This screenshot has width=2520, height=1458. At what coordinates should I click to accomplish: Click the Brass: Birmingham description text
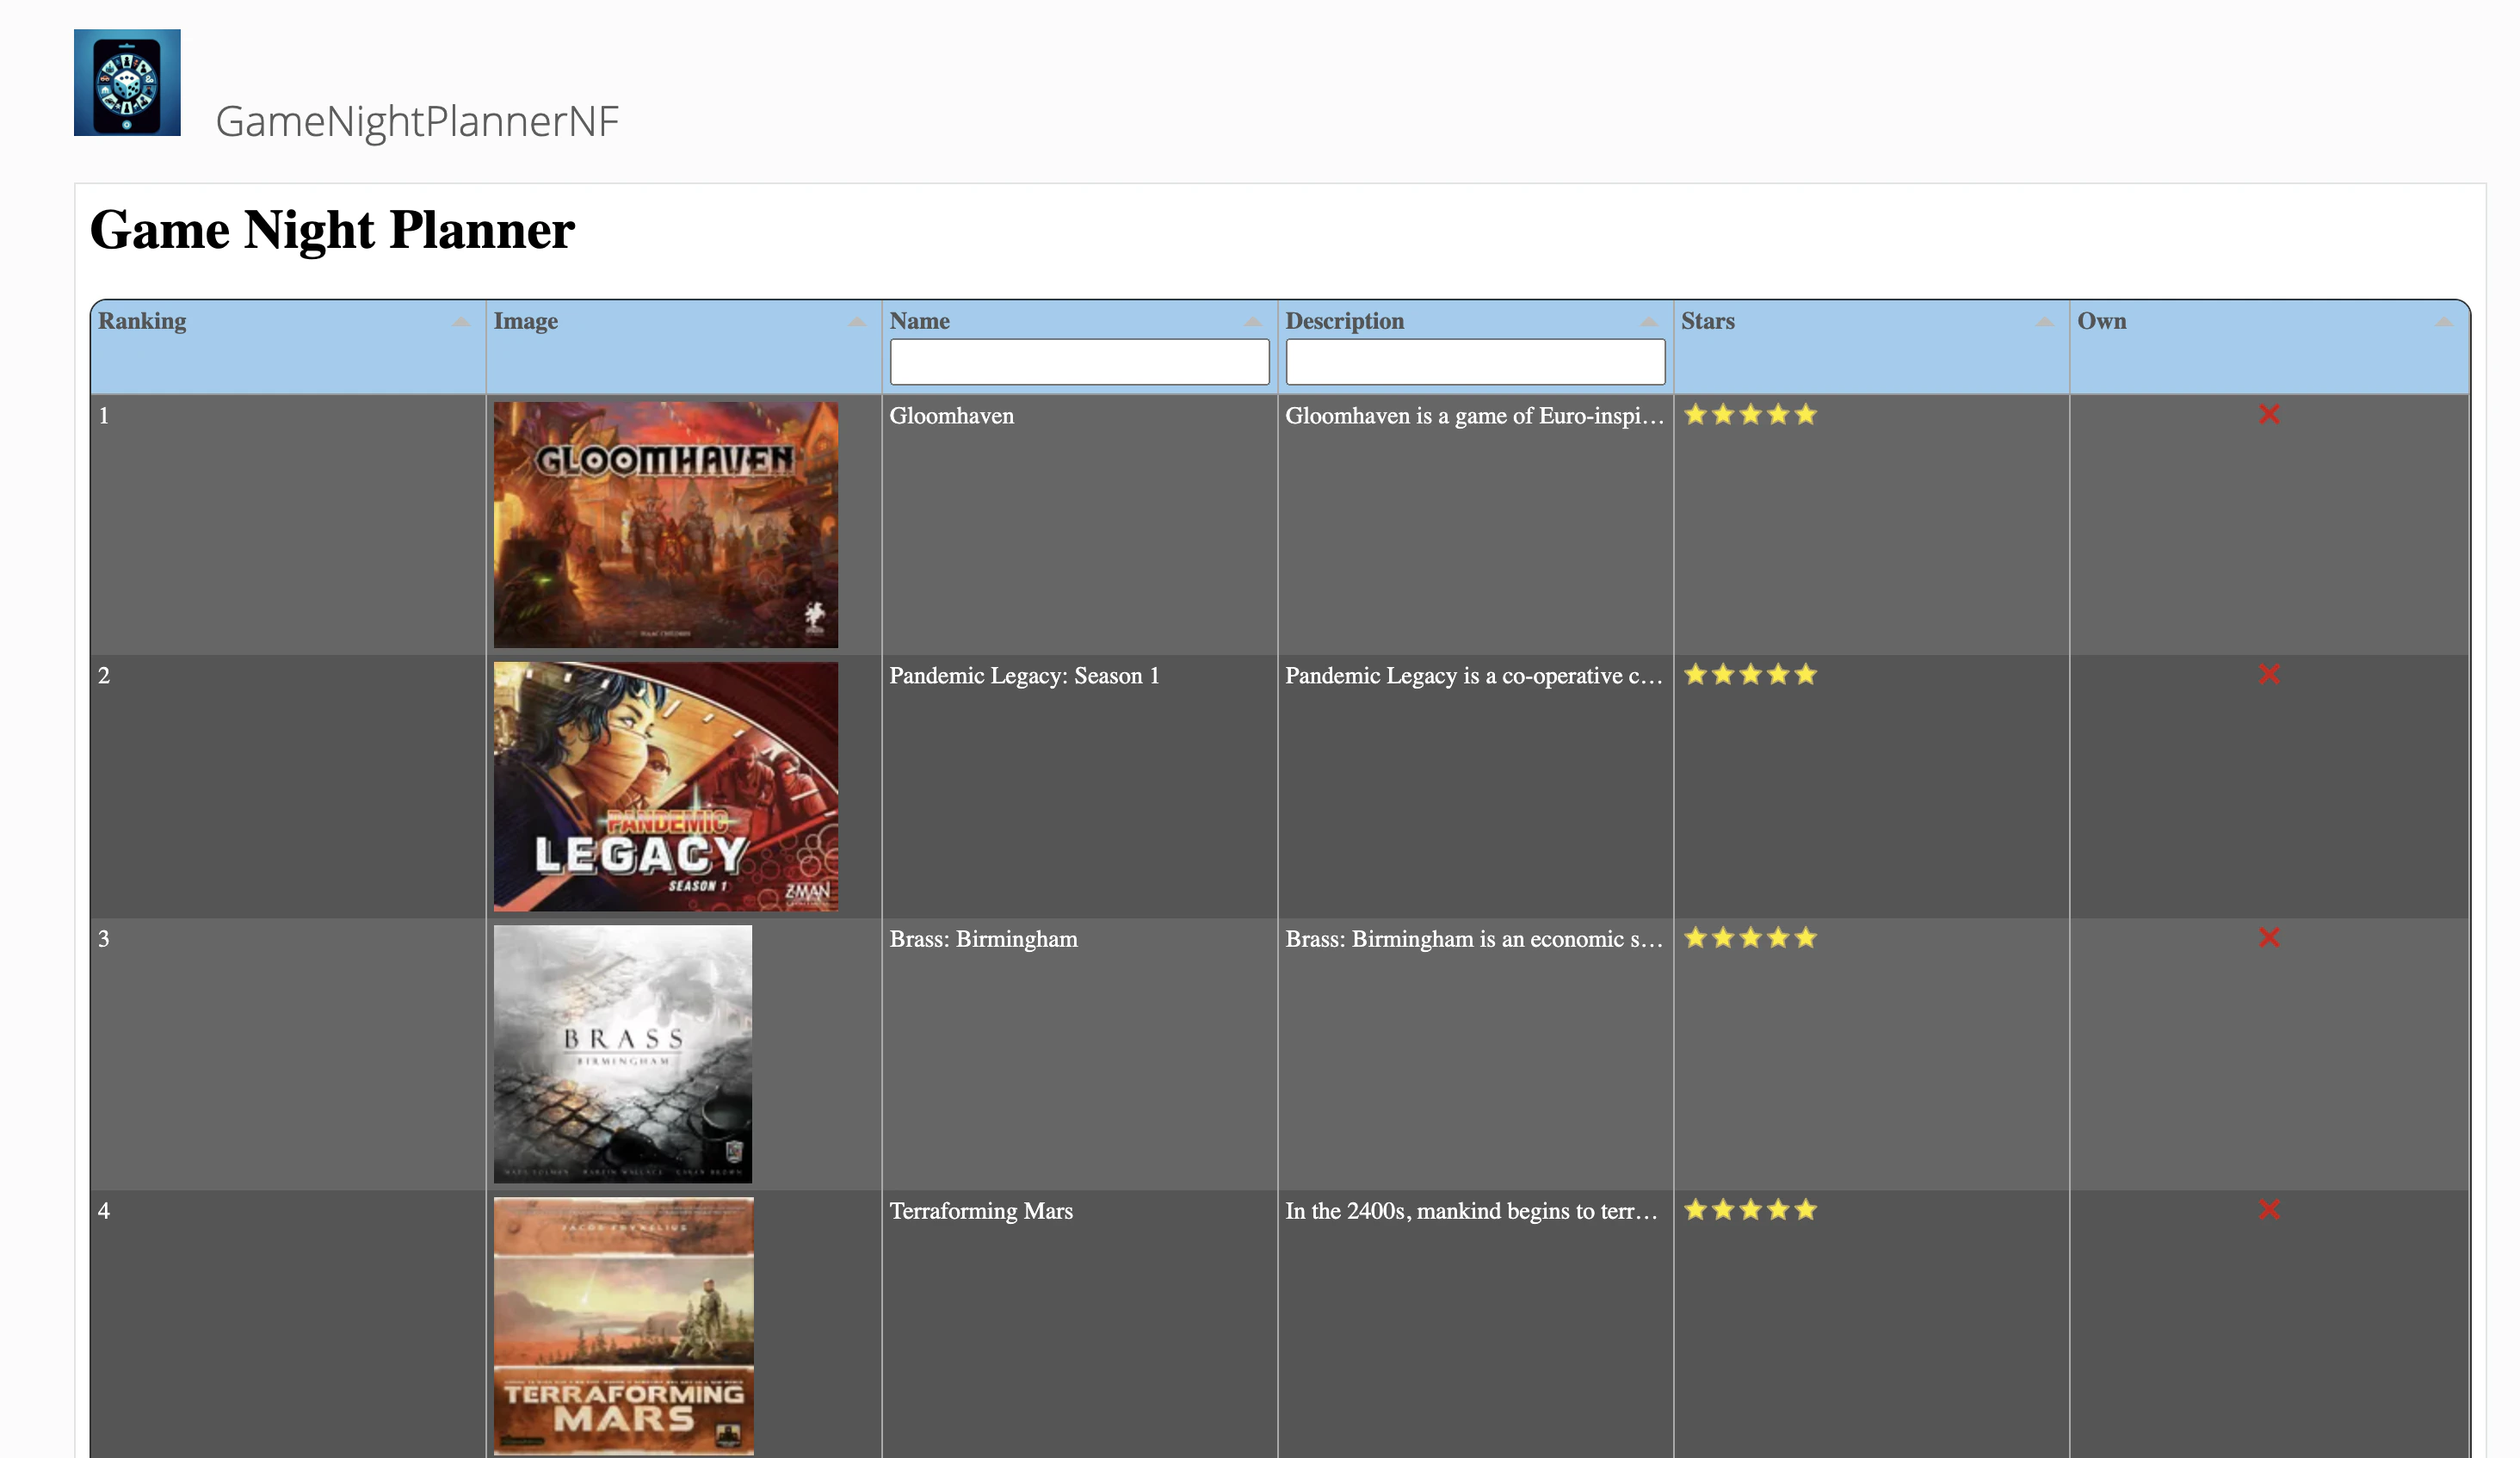tap(1475, 939)
